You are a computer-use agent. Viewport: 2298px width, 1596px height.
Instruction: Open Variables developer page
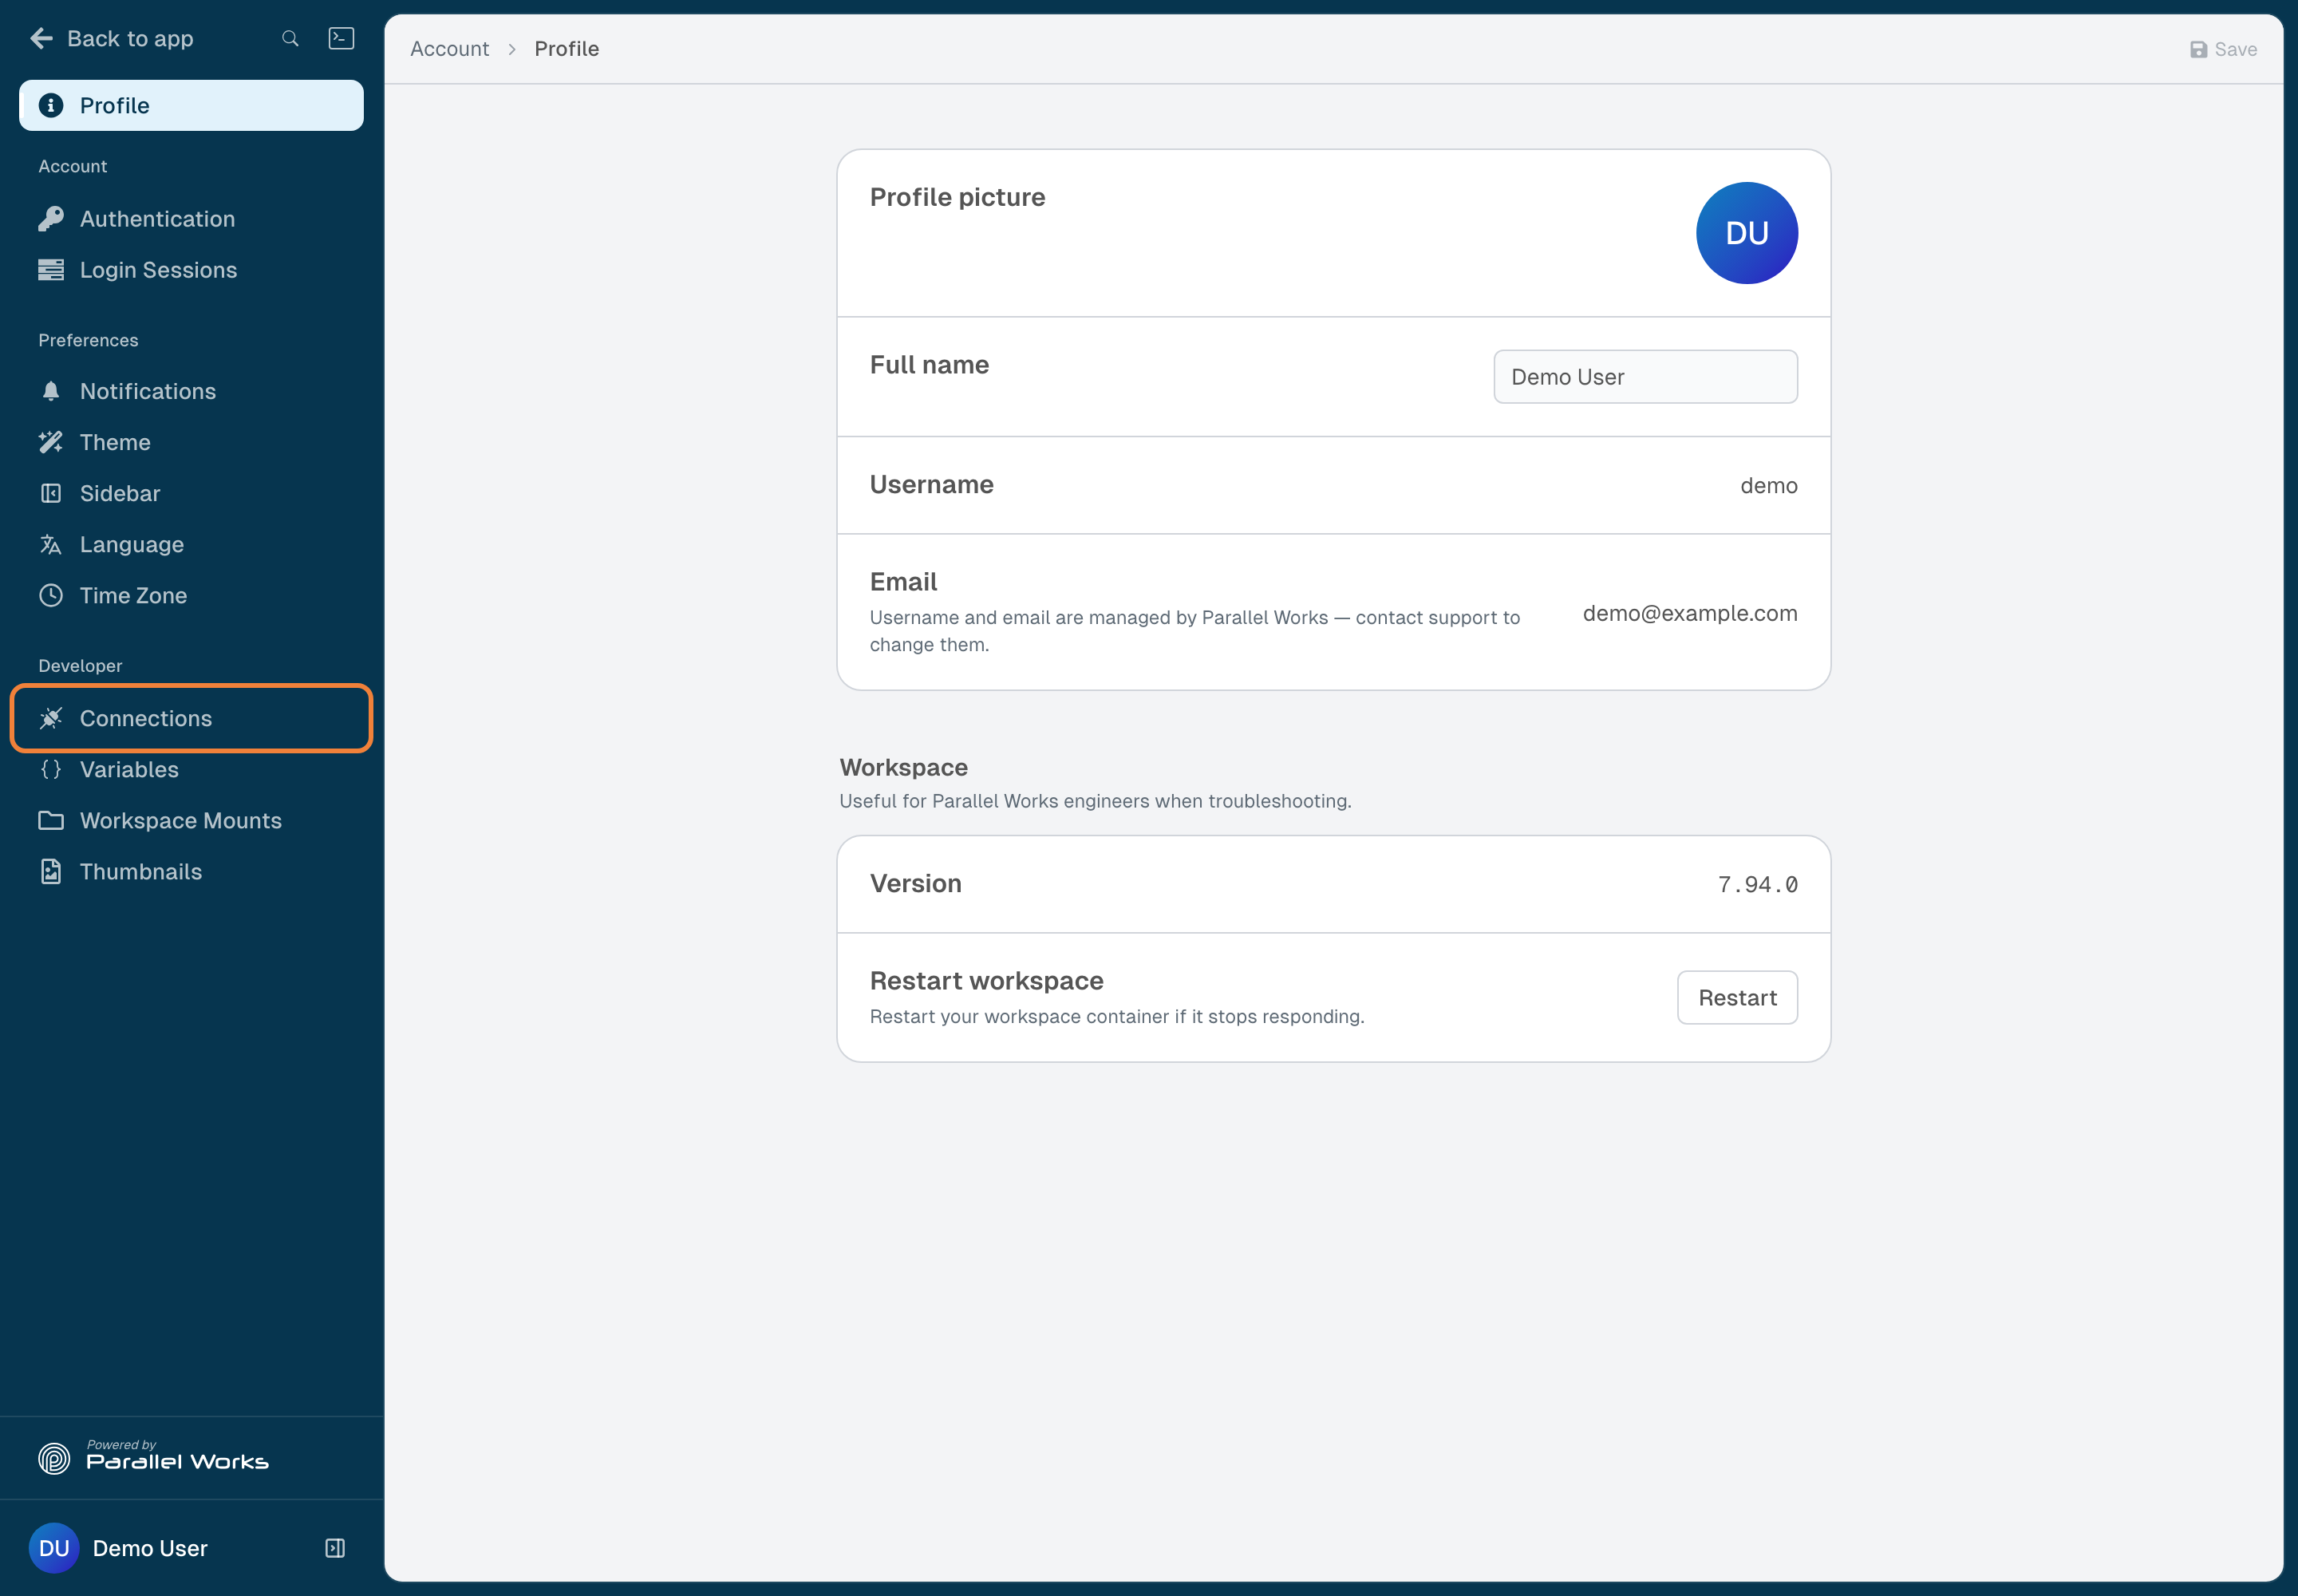(191, 769)
